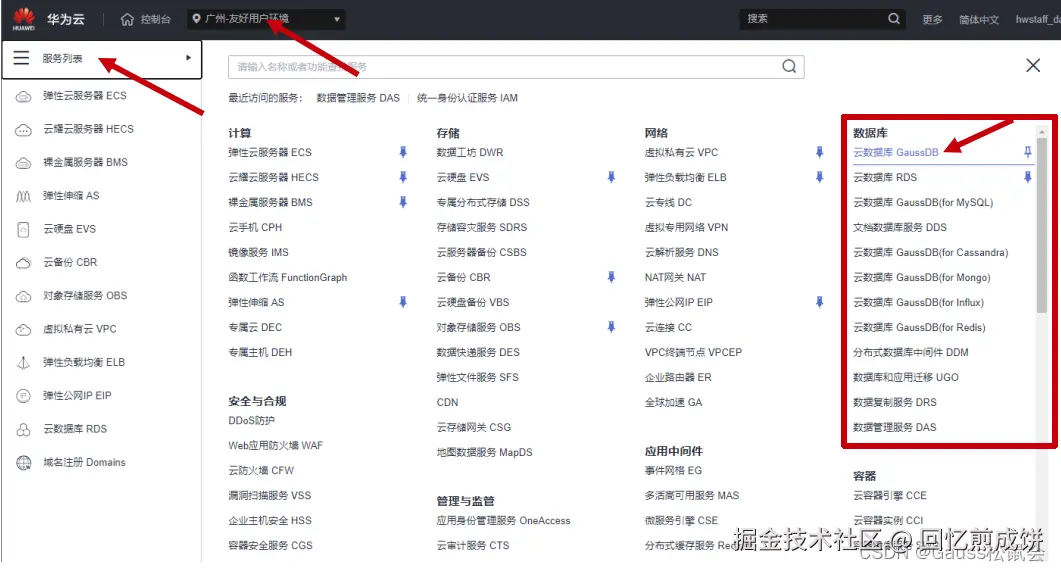
Task: Unpin 云数据库 RDS in database list
Action: tap(1027, 177)
